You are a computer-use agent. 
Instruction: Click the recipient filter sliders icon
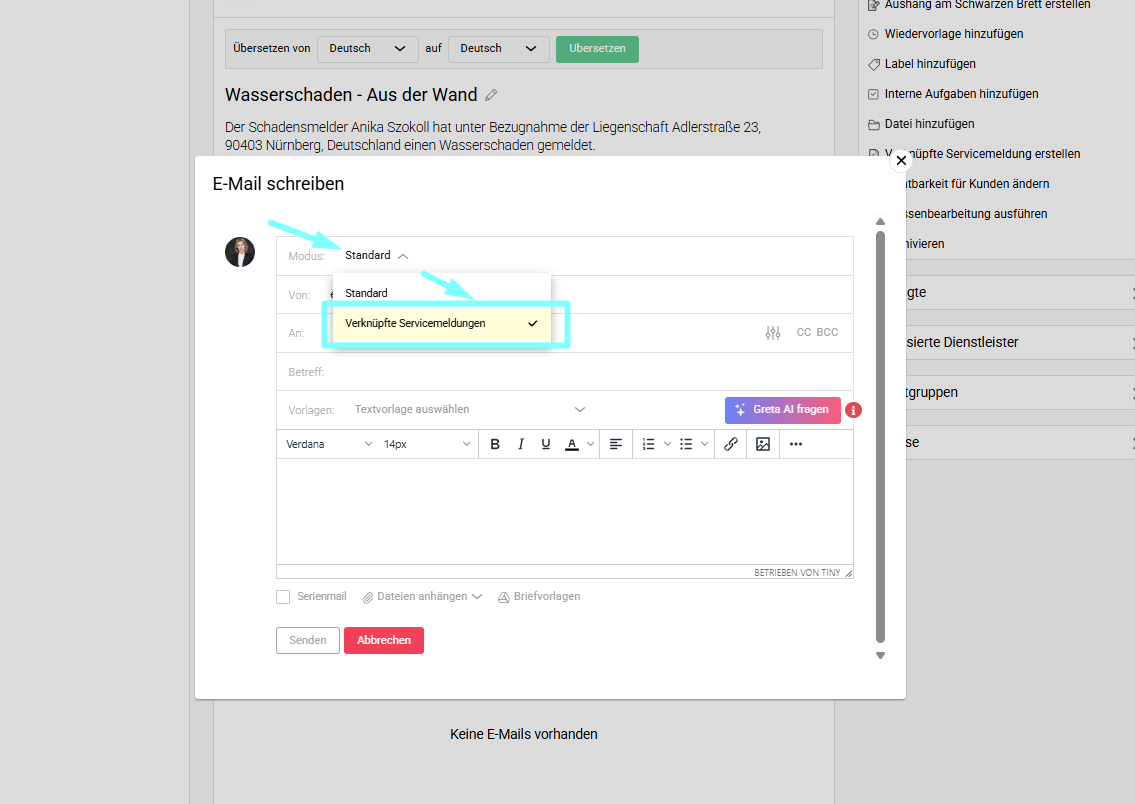tap(773, 333)
